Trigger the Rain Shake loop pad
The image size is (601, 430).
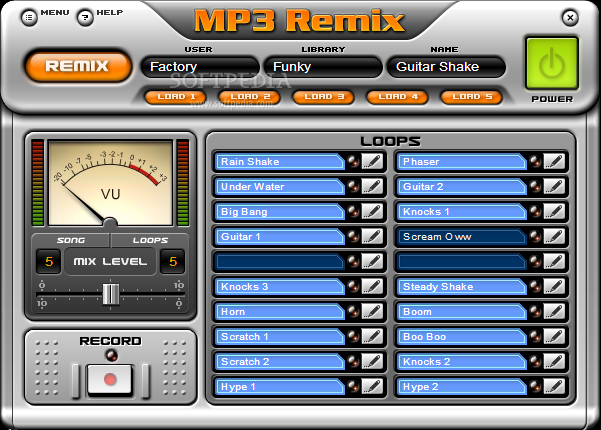point(279,161)
